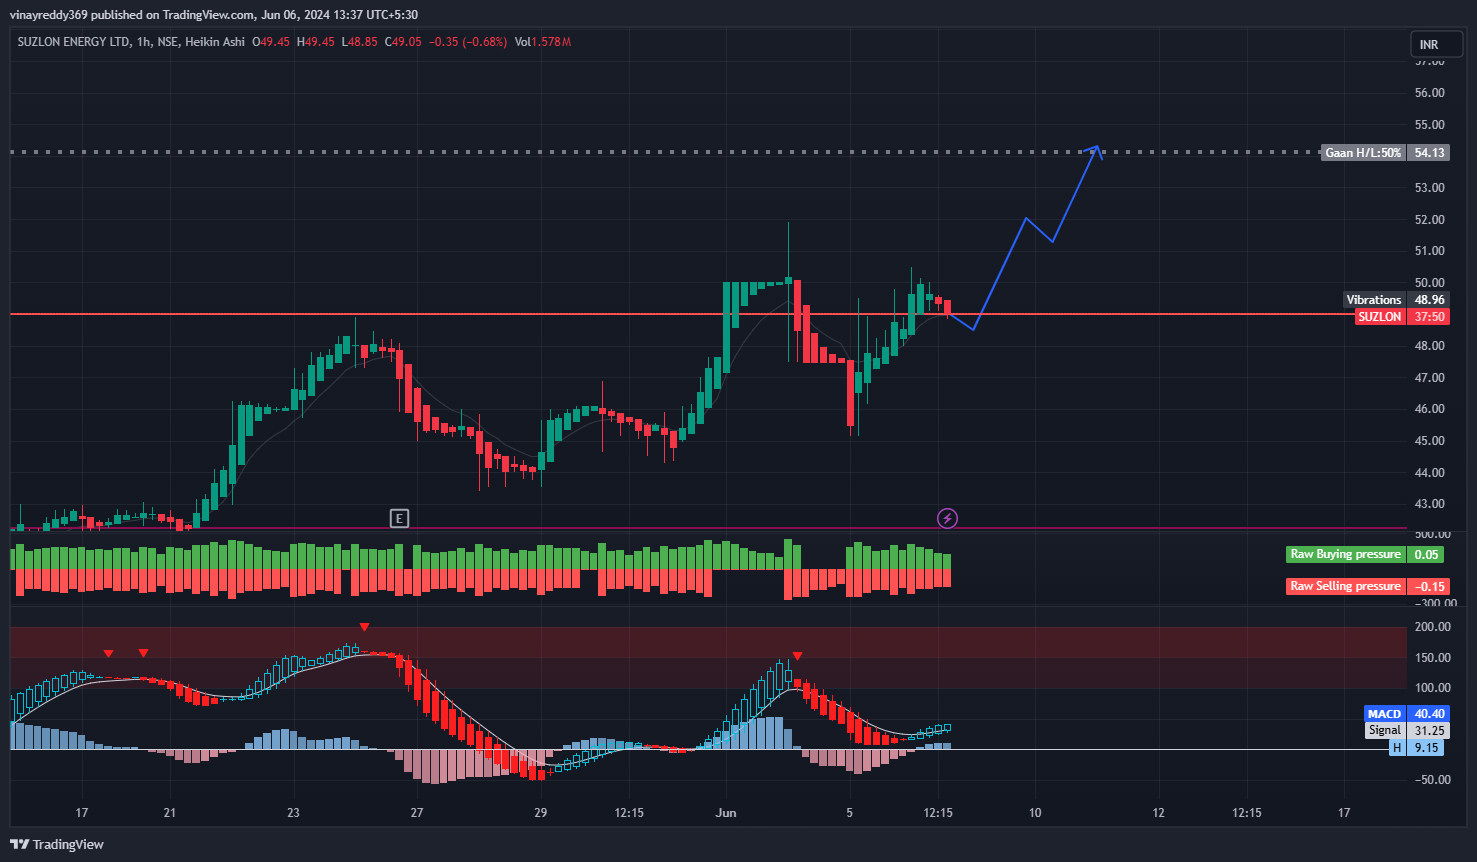Image resolution: width=1477 pixels, height=862 pixels.
Task: Click the 48.00 price axis label
Action: click(1429, 346)
